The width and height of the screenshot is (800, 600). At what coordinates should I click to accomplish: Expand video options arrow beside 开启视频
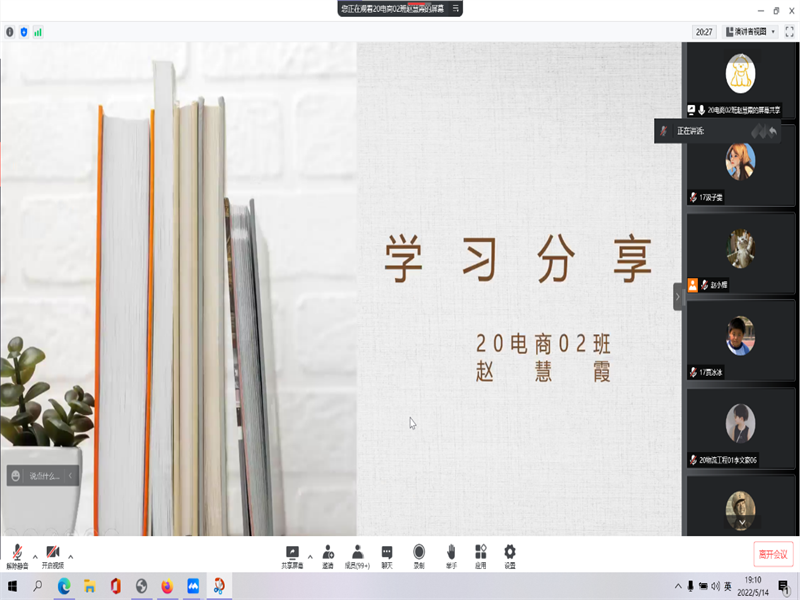point(70,556)
